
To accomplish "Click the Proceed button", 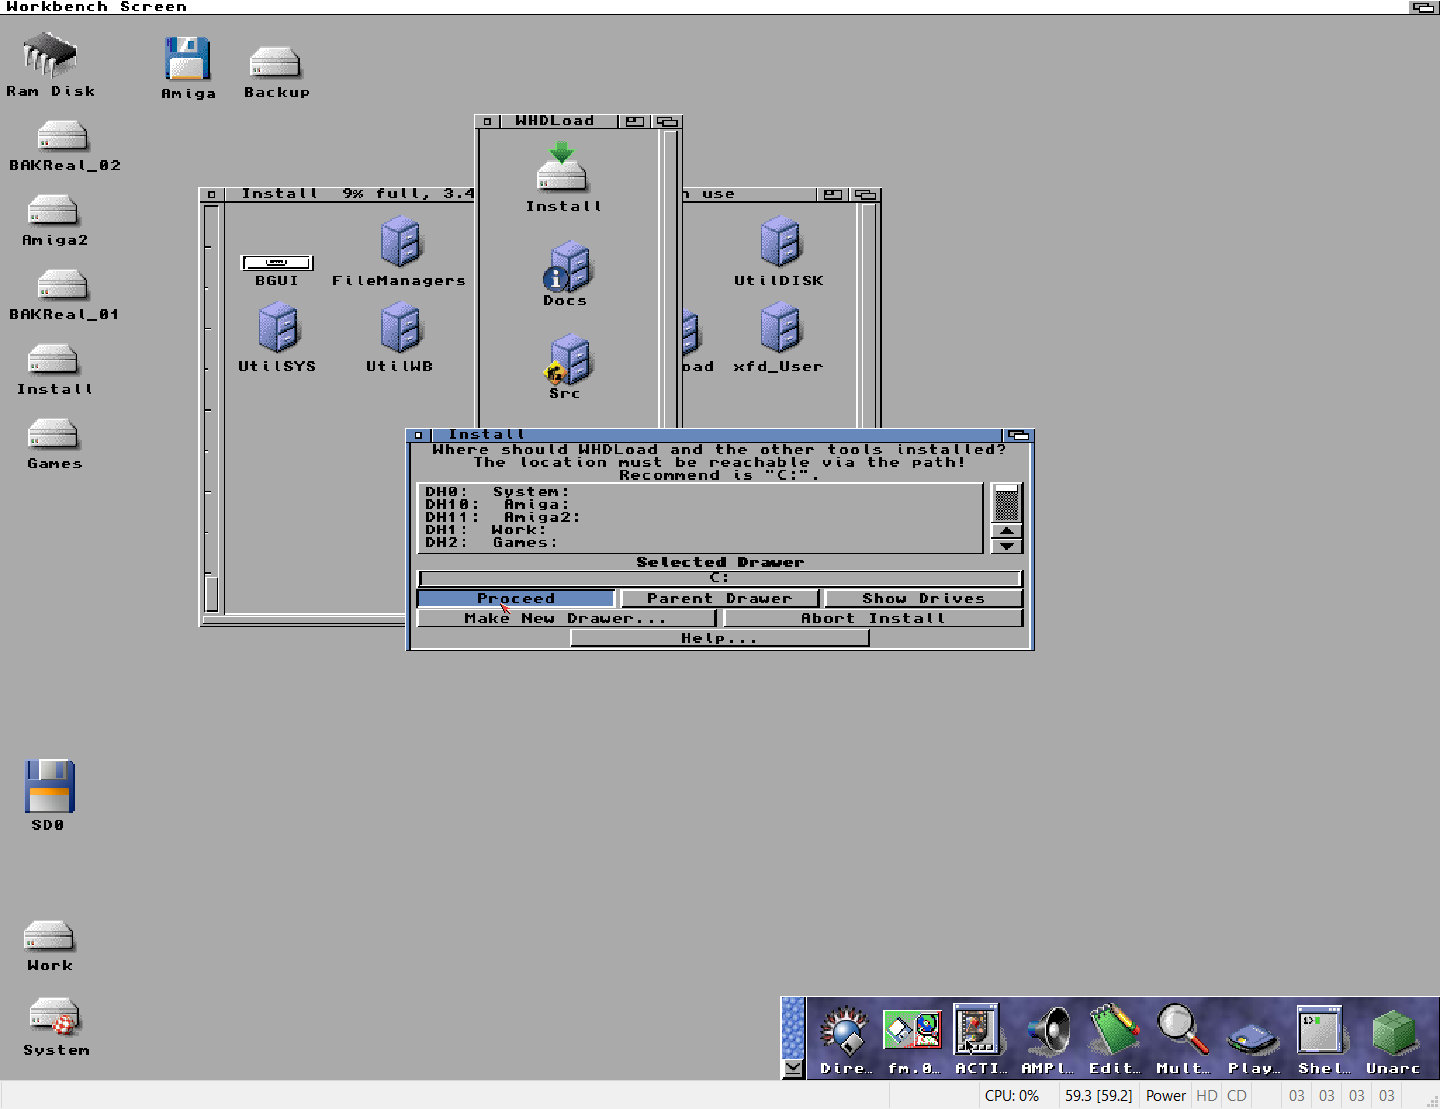I will point(516,598).
